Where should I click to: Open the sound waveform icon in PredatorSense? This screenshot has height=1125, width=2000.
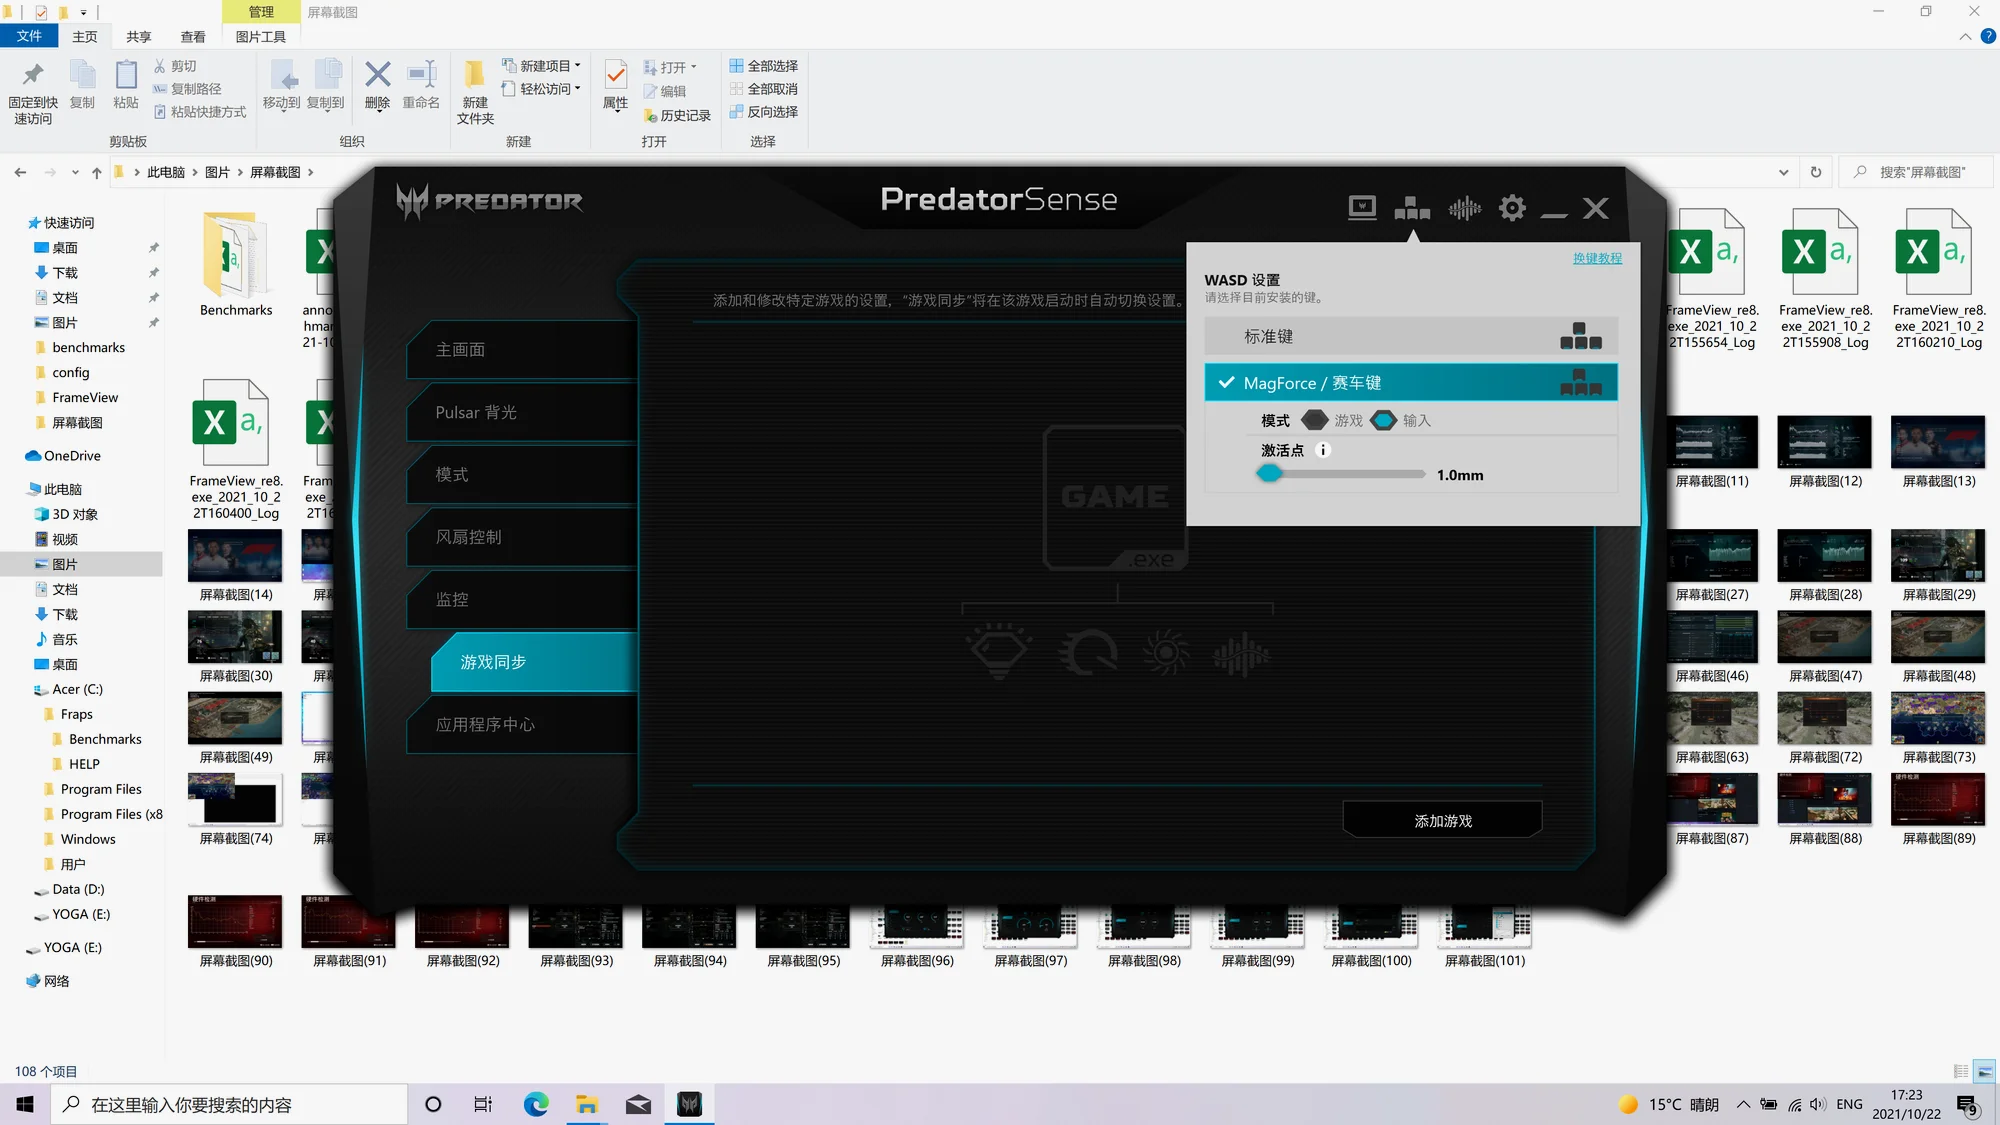pyautogui.click(x=1465, y=208)
